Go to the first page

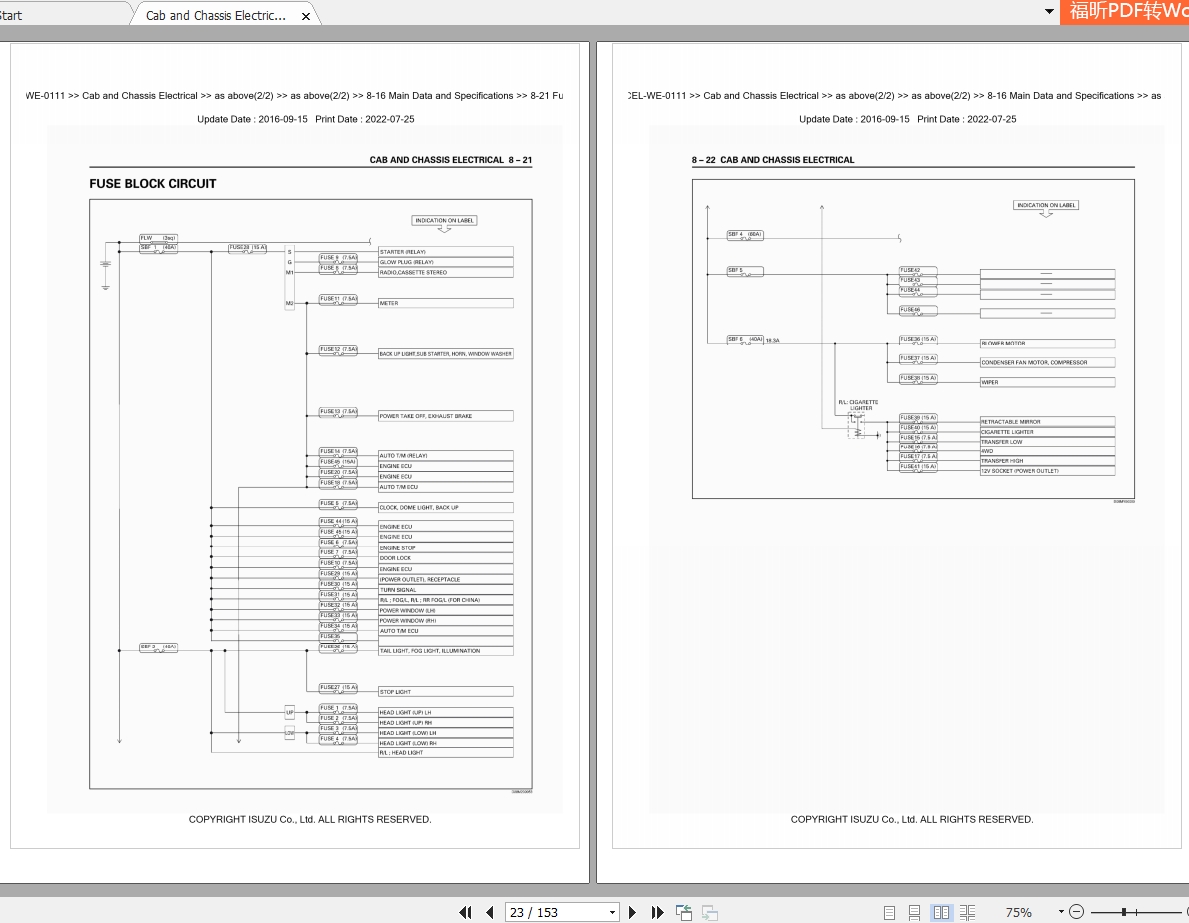(x=465, y=912)
